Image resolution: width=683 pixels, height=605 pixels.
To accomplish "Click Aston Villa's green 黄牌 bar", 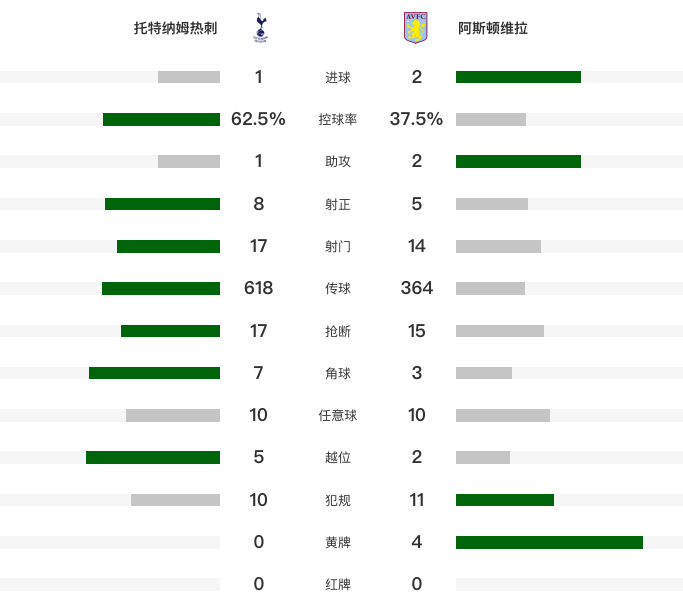I will [549, 542].
